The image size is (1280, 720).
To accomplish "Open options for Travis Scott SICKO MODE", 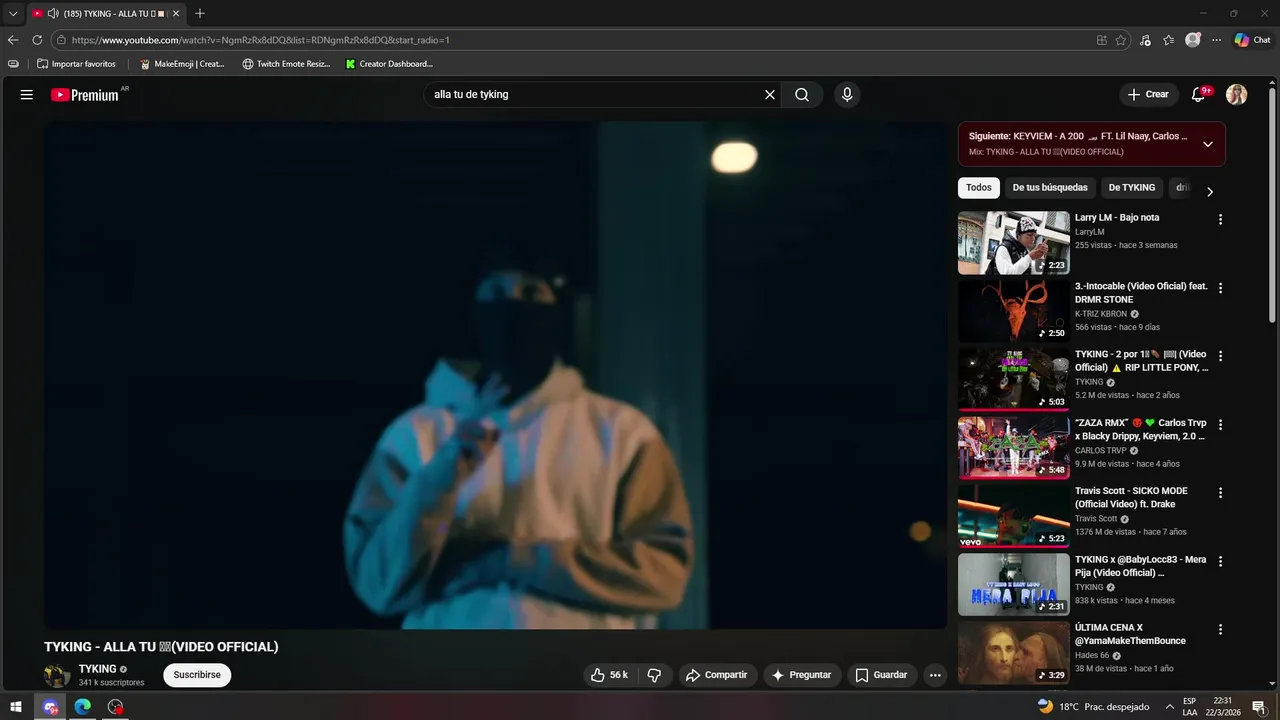I will pyautogui.click(x=1220, y=493).
